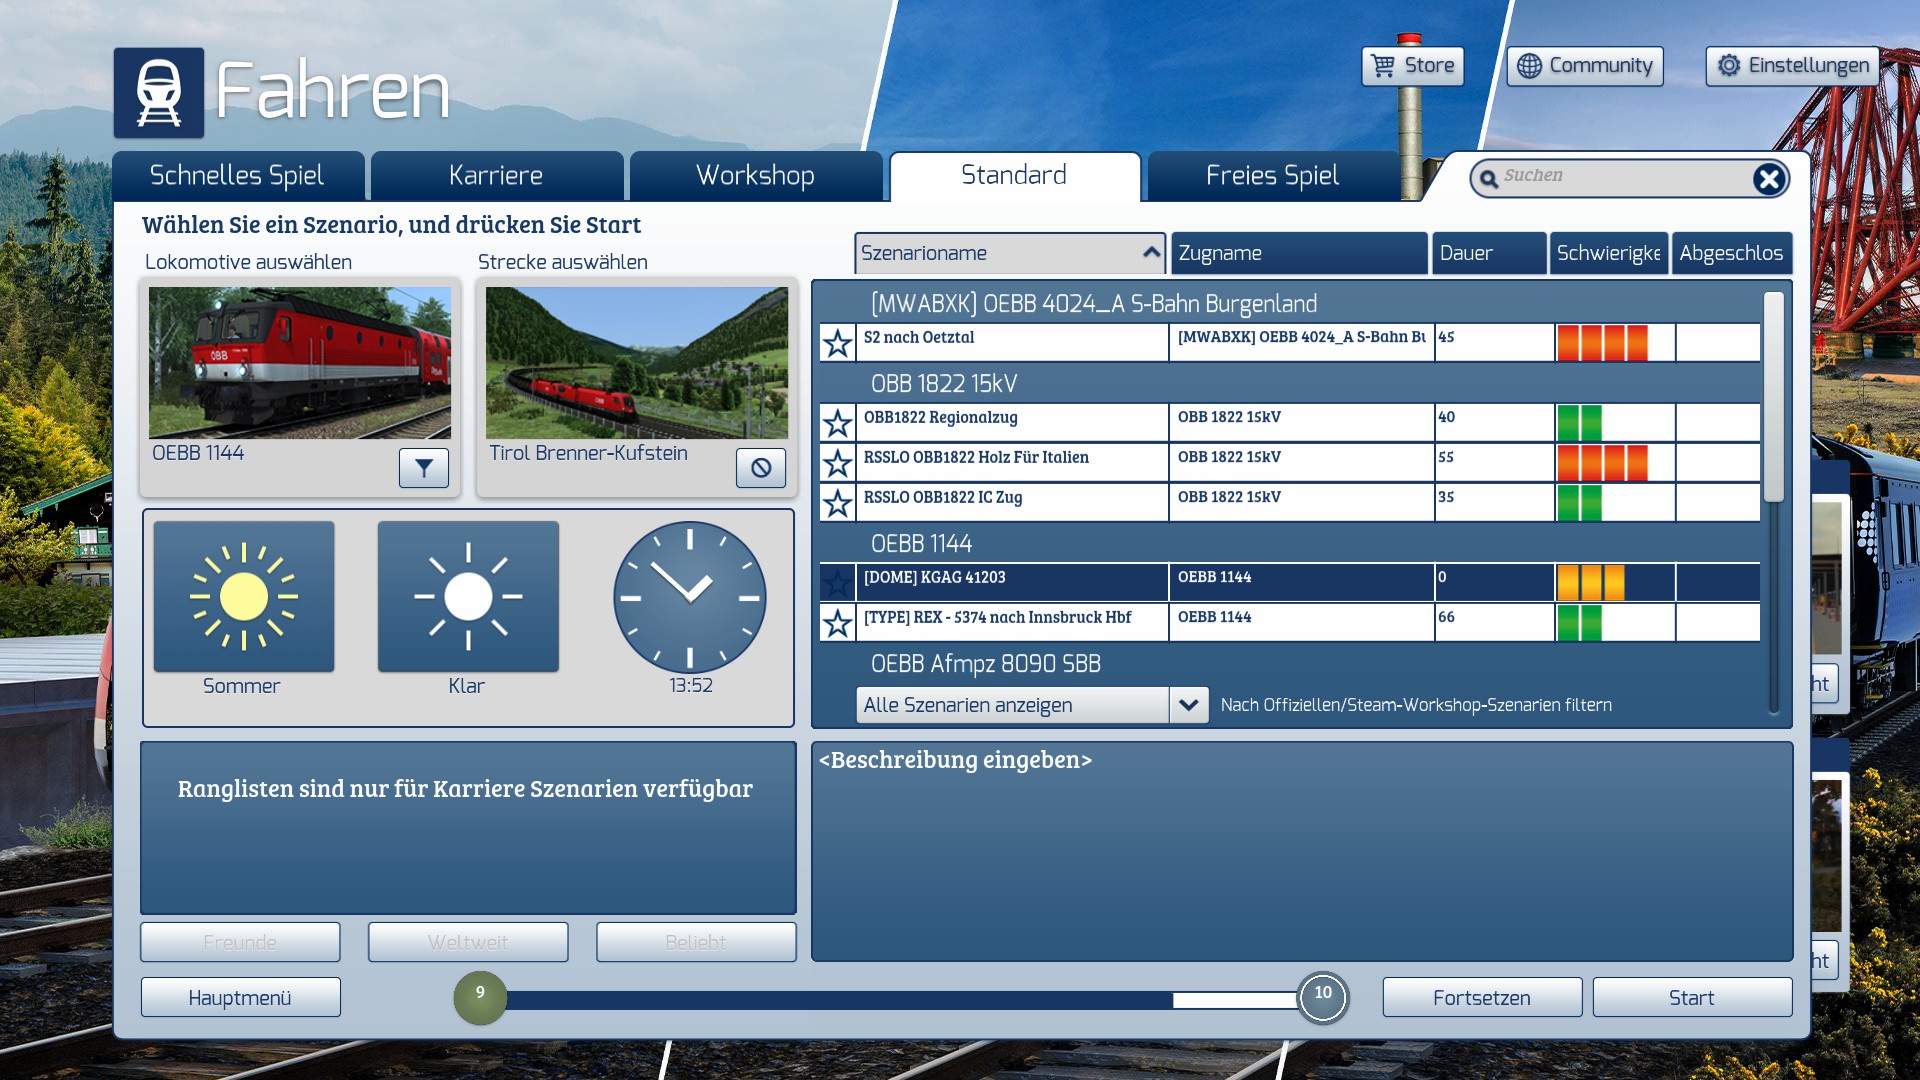The height and width of the screenshot is (1080, 1920).
Task: Switch to the Karriere tab
Action: click(496, 176)
